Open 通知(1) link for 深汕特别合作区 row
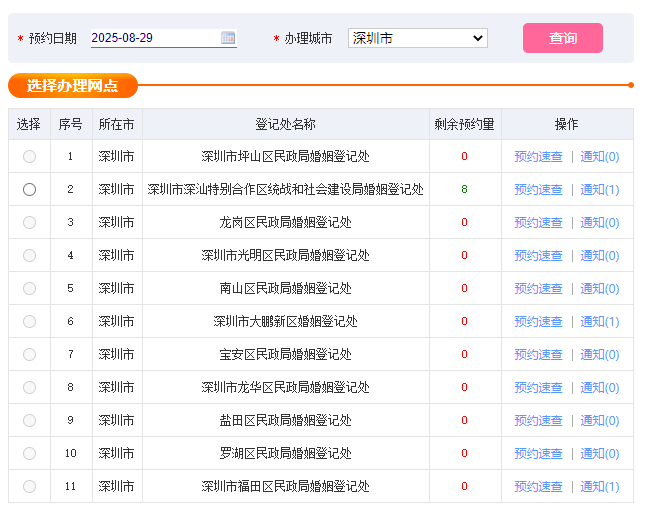 (600, 189)
